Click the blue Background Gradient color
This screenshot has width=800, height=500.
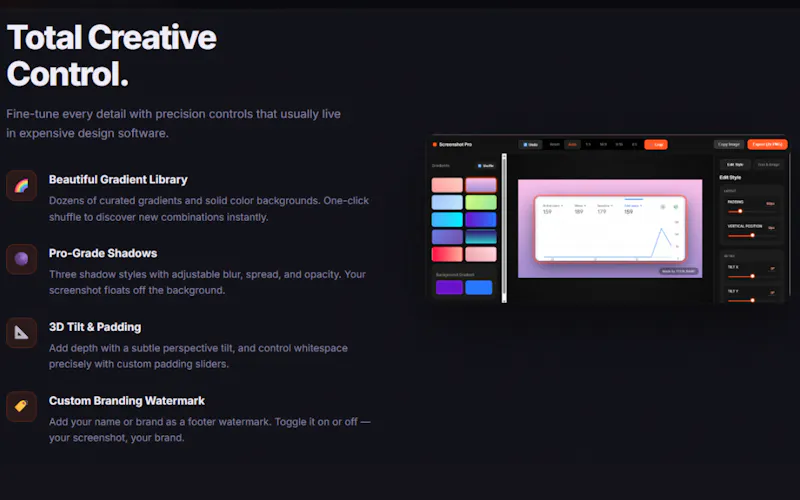(479, 287)
